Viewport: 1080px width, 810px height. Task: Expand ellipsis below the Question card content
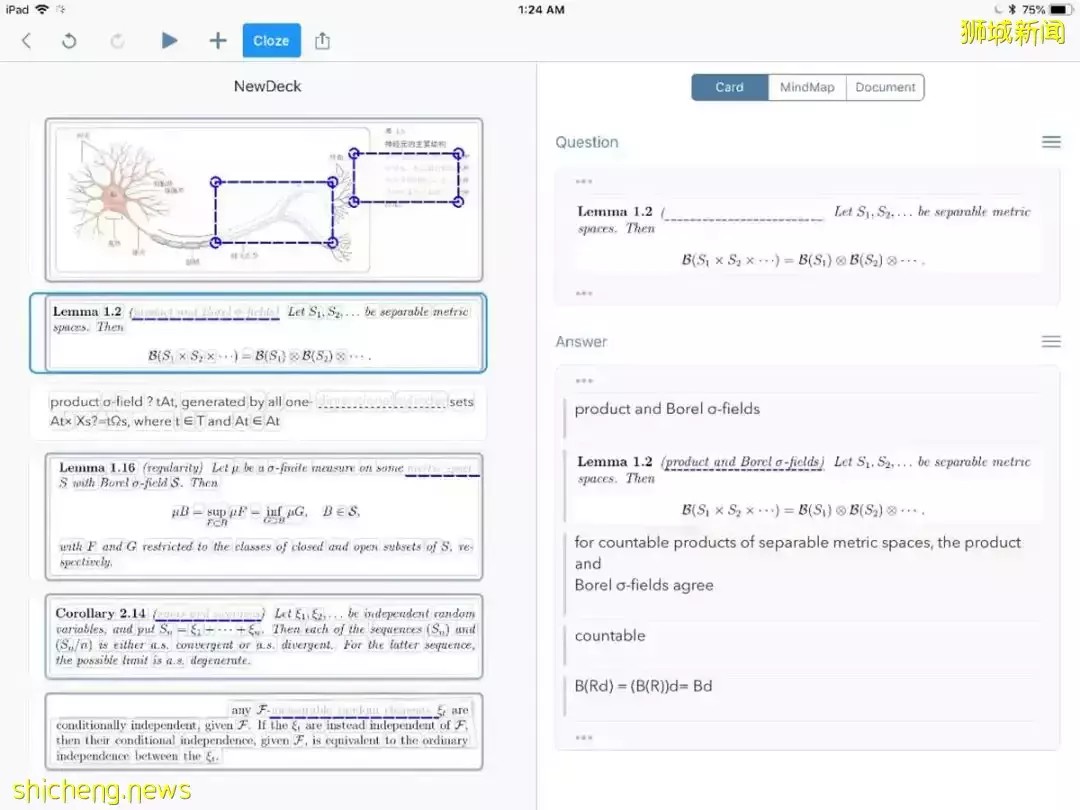pyautogui.click(x=584, y=293)
